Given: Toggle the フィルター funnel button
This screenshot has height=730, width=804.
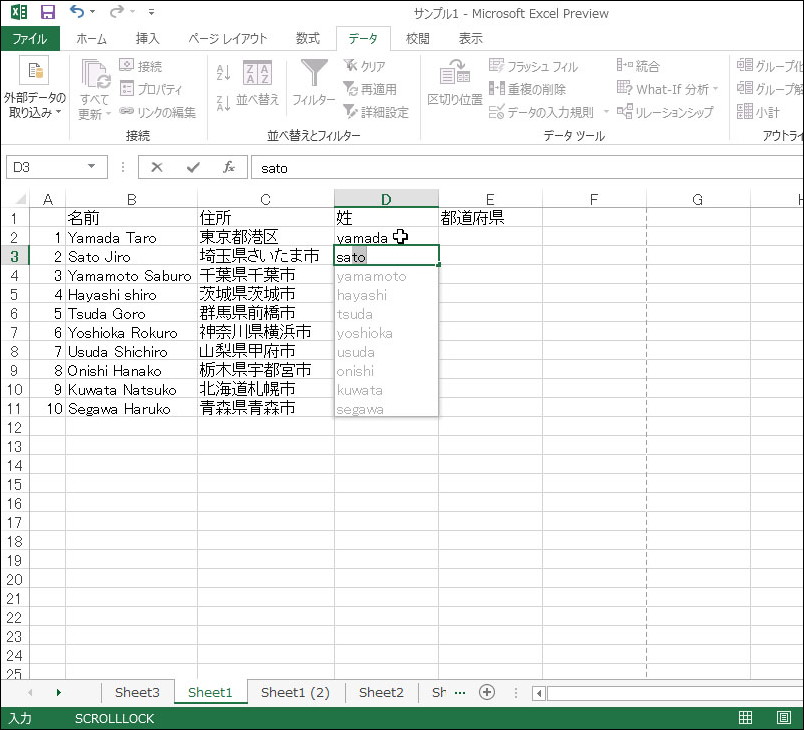Looking at the screenshot, I should (x=314, y=82).
